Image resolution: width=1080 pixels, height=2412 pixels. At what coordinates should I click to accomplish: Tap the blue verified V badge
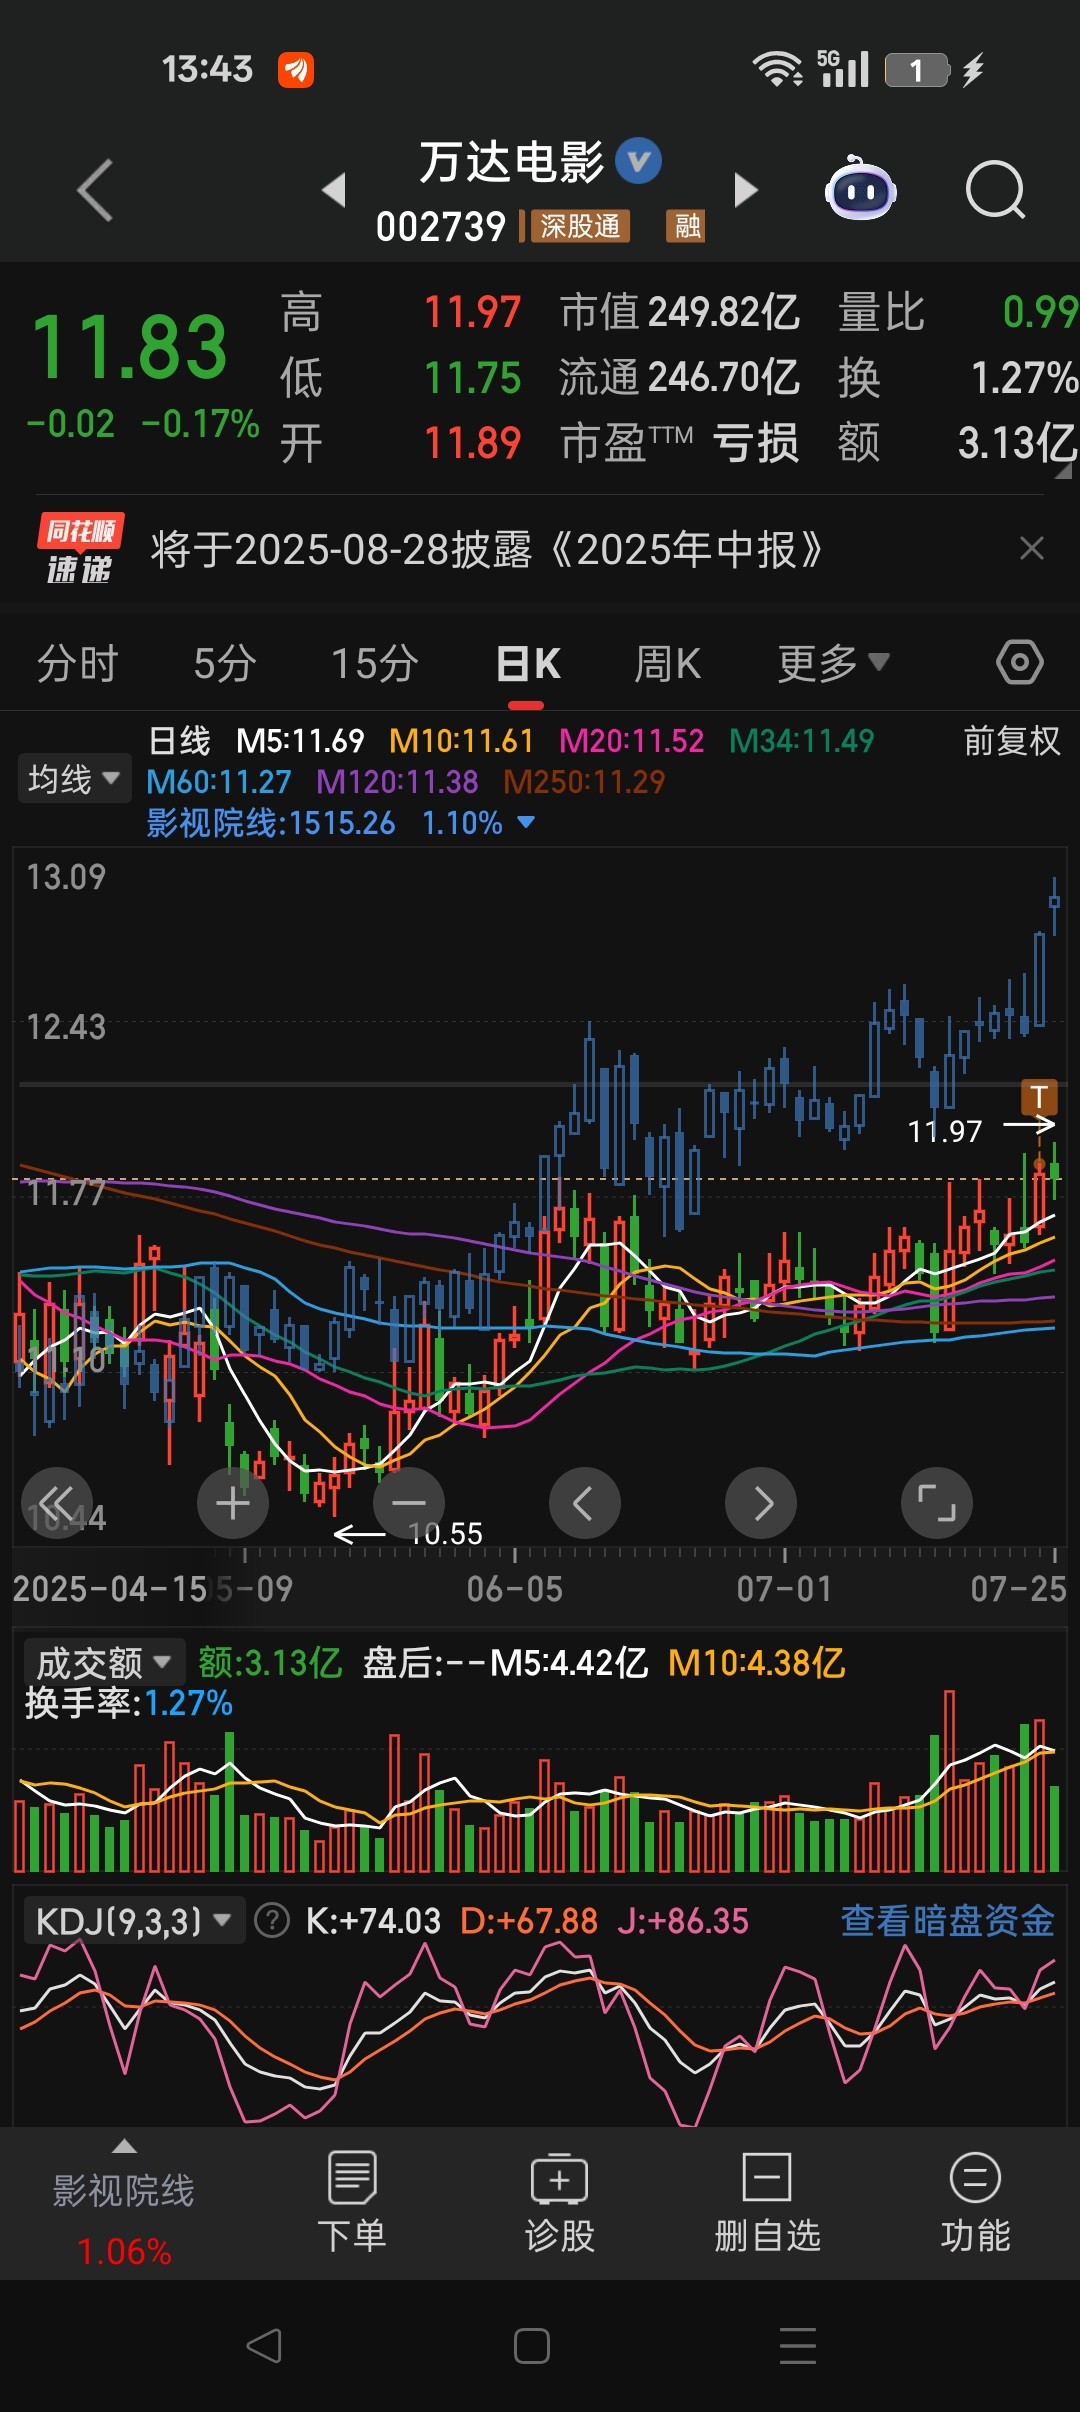coord(638,161)
